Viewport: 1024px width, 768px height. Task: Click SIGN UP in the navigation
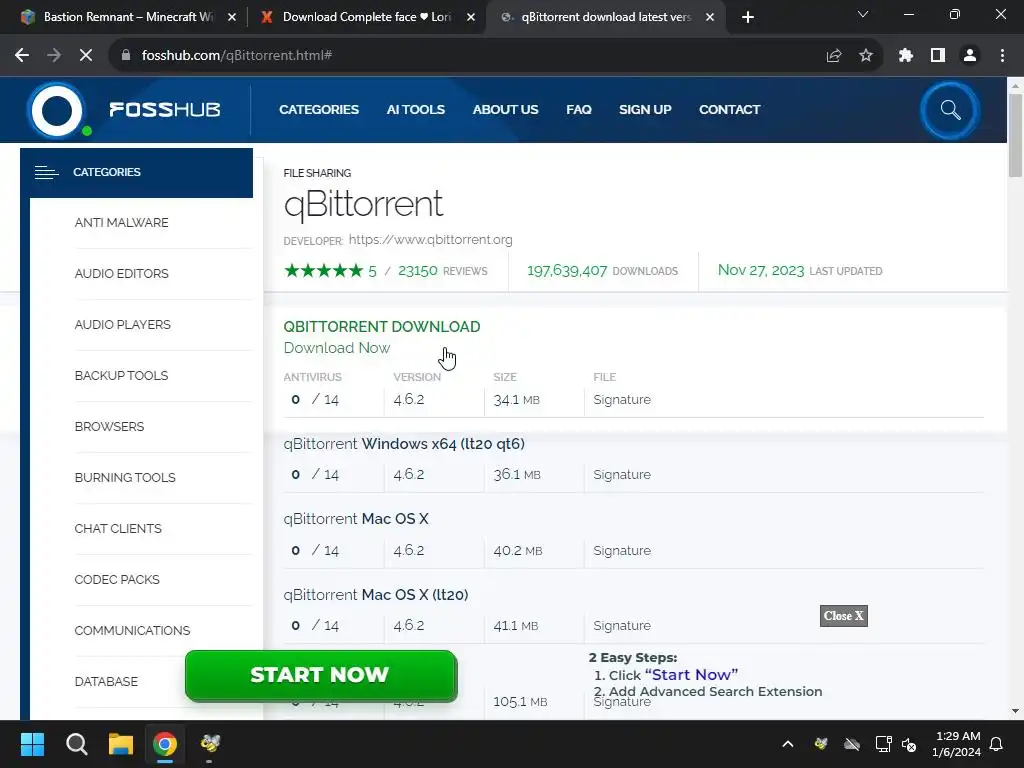pos(645,110)
